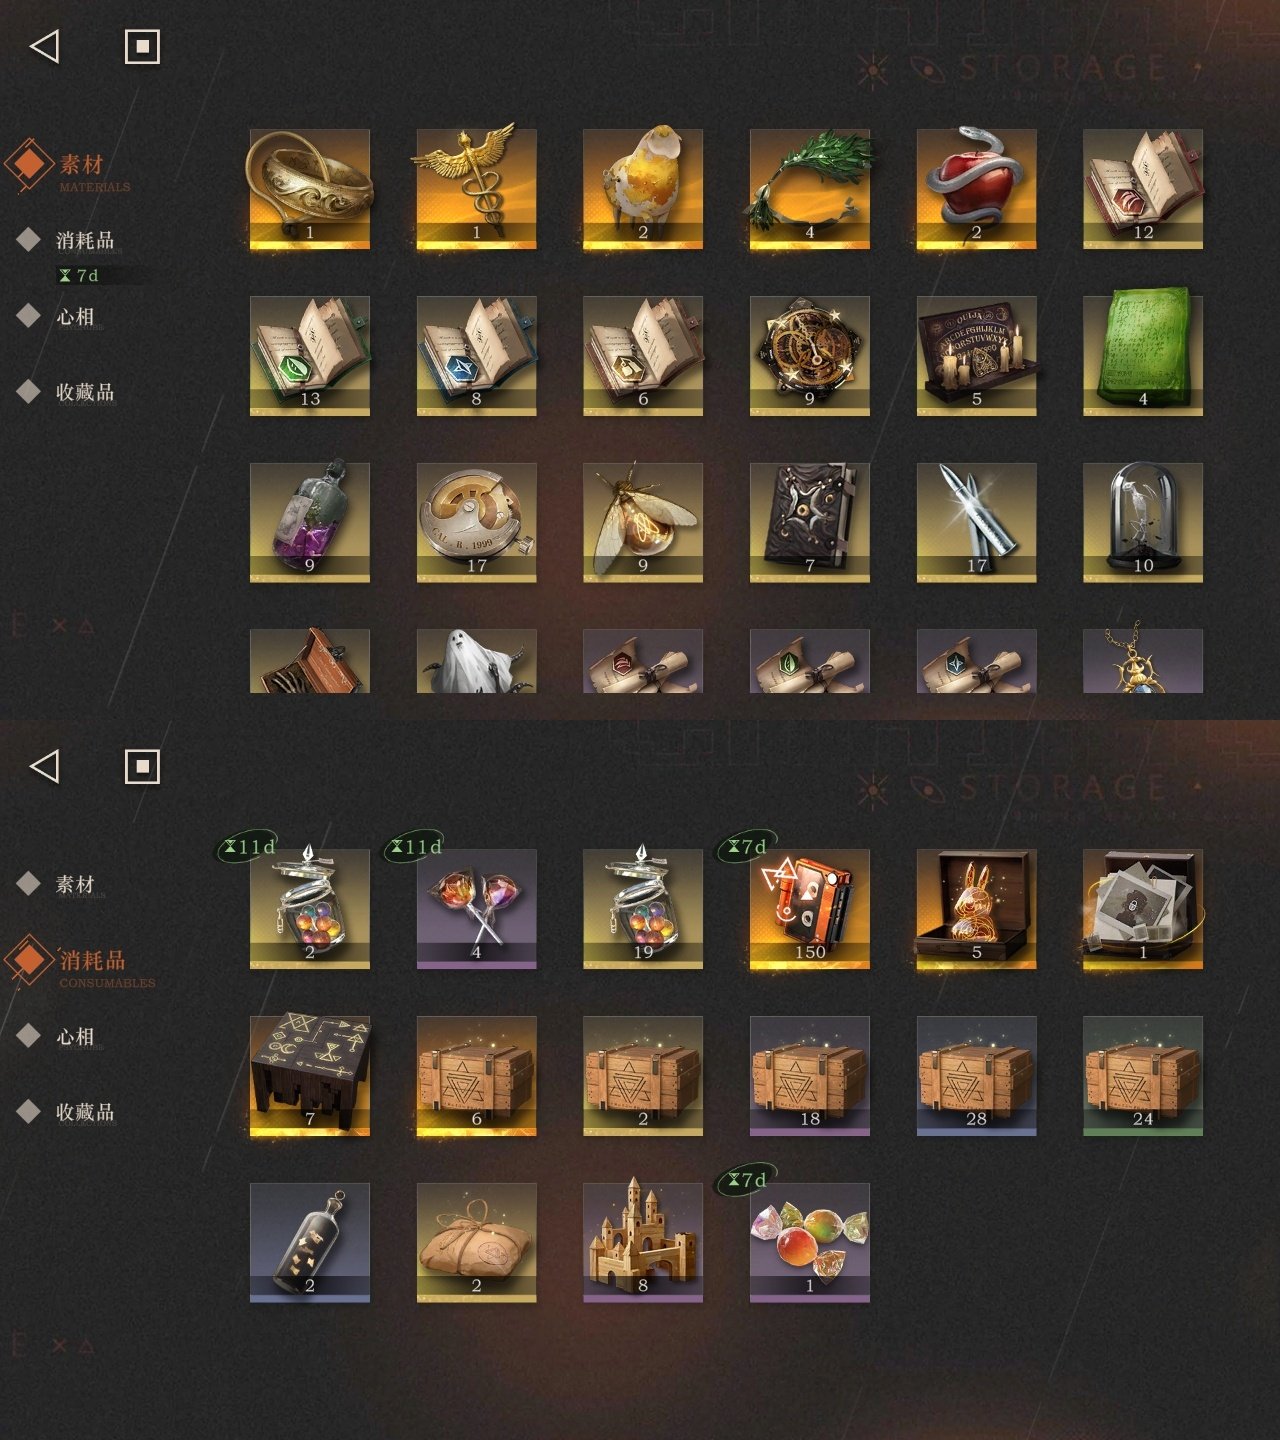Open the apple with snake item
This screenshot has width=1280, height=1440.
976,189
